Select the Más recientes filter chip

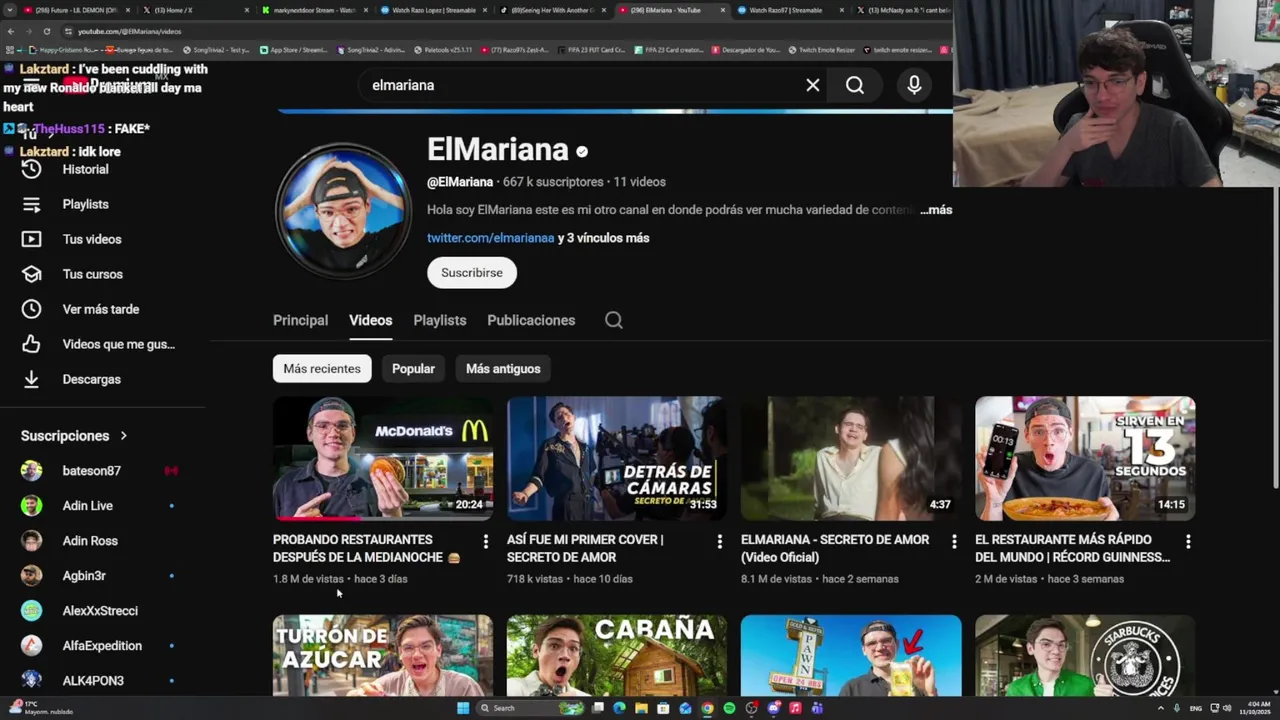coord(322,369)
